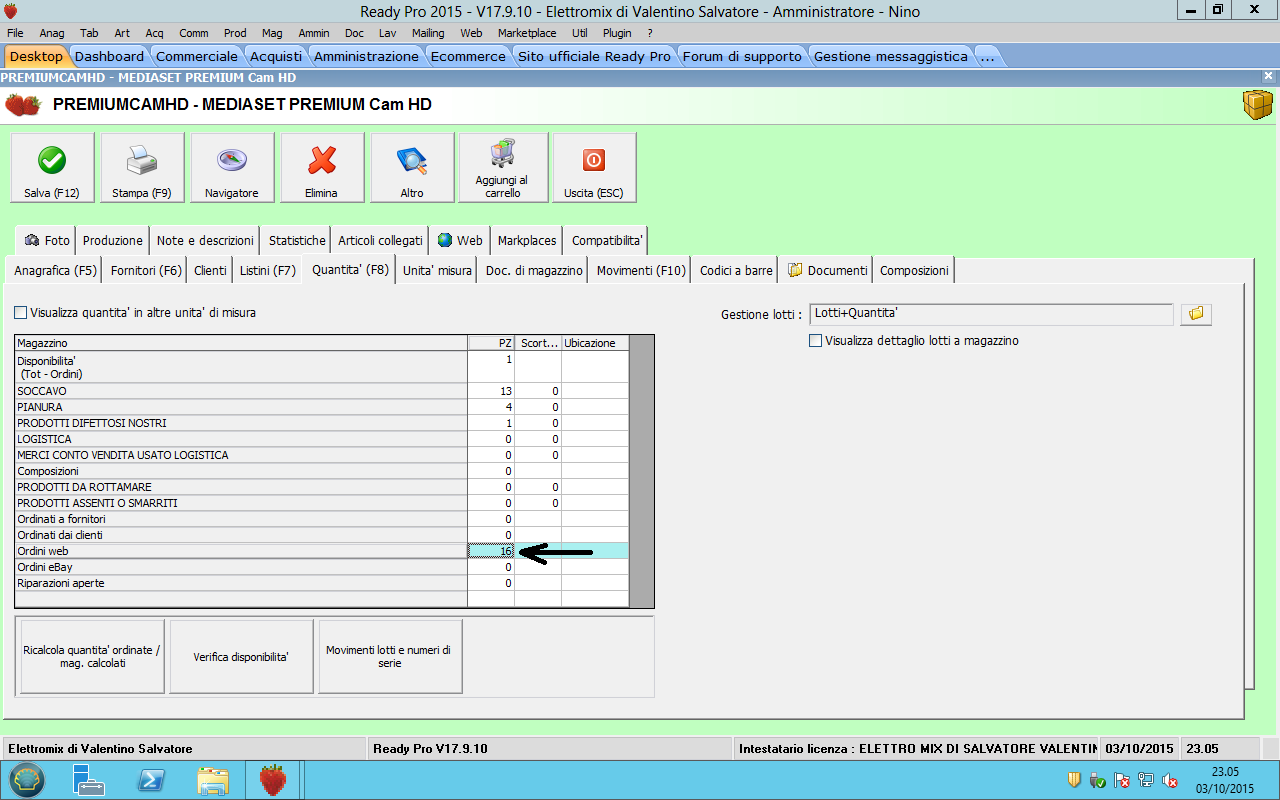The height and width of the screenshot is (800, 1280).
Task: Open the Statistiche tab
Action: [x=297, y=241]
